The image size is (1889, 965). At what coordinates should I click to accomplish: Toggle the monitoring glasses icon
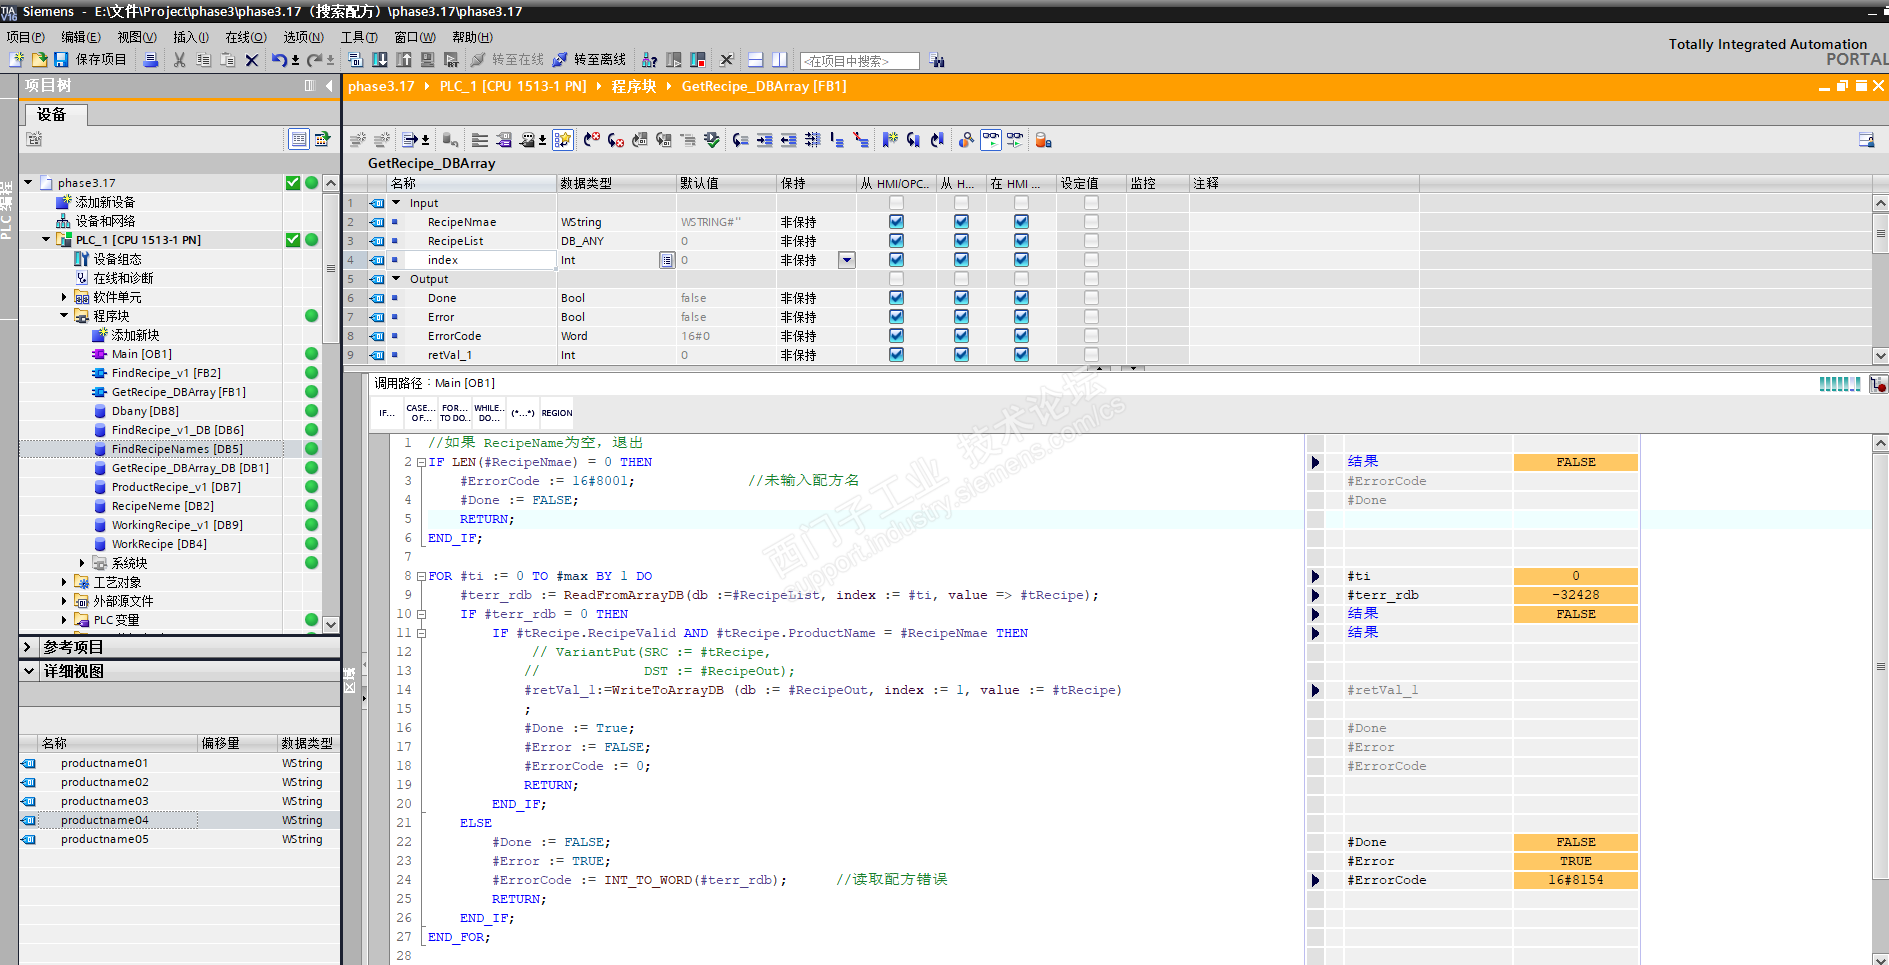990,140
